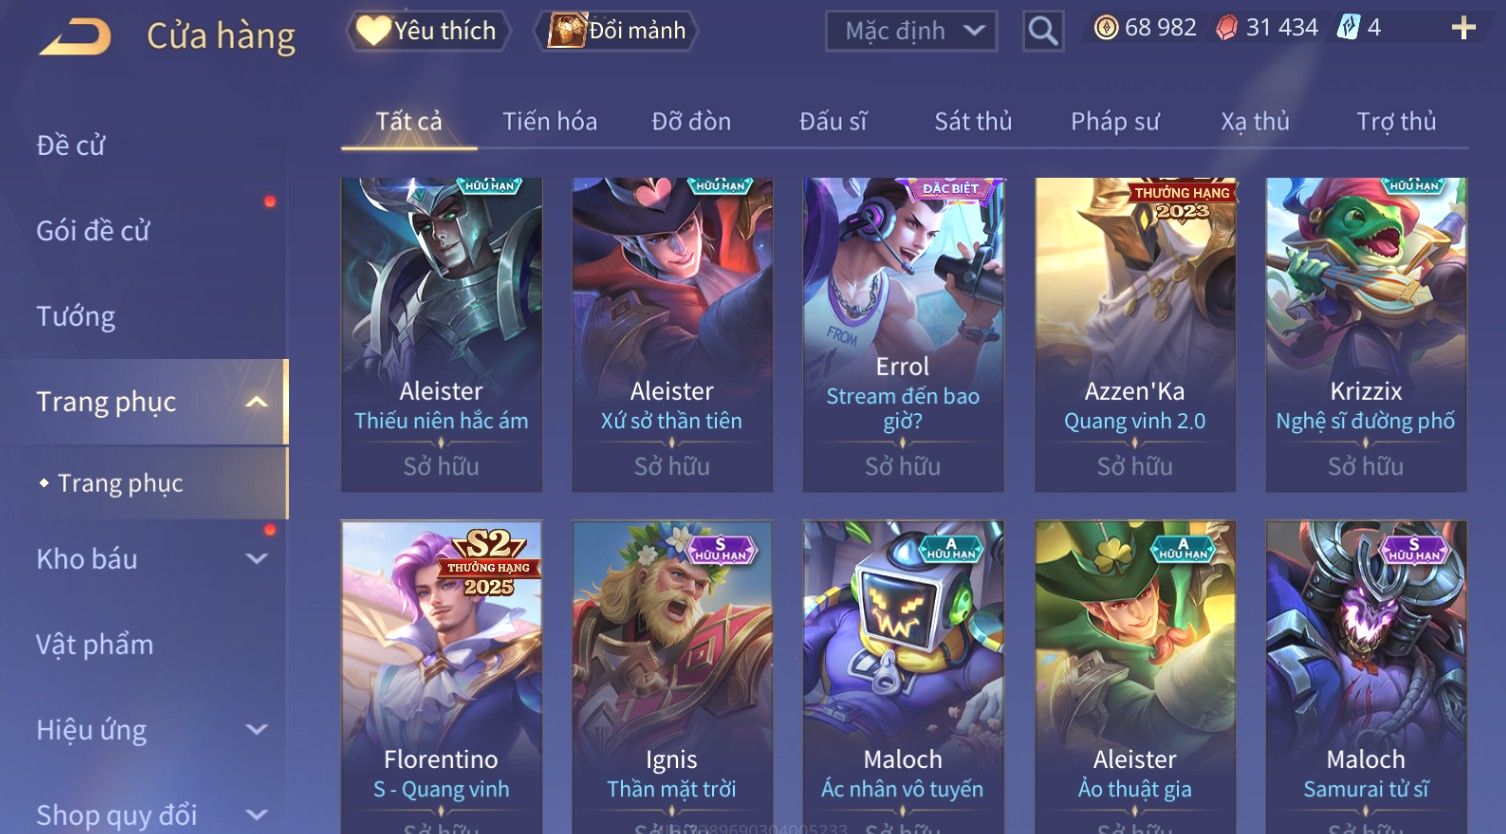Open Yêu thích heart favorites
The width and height of the screenshot is (1506, 834).
click(x=428, y=31)
